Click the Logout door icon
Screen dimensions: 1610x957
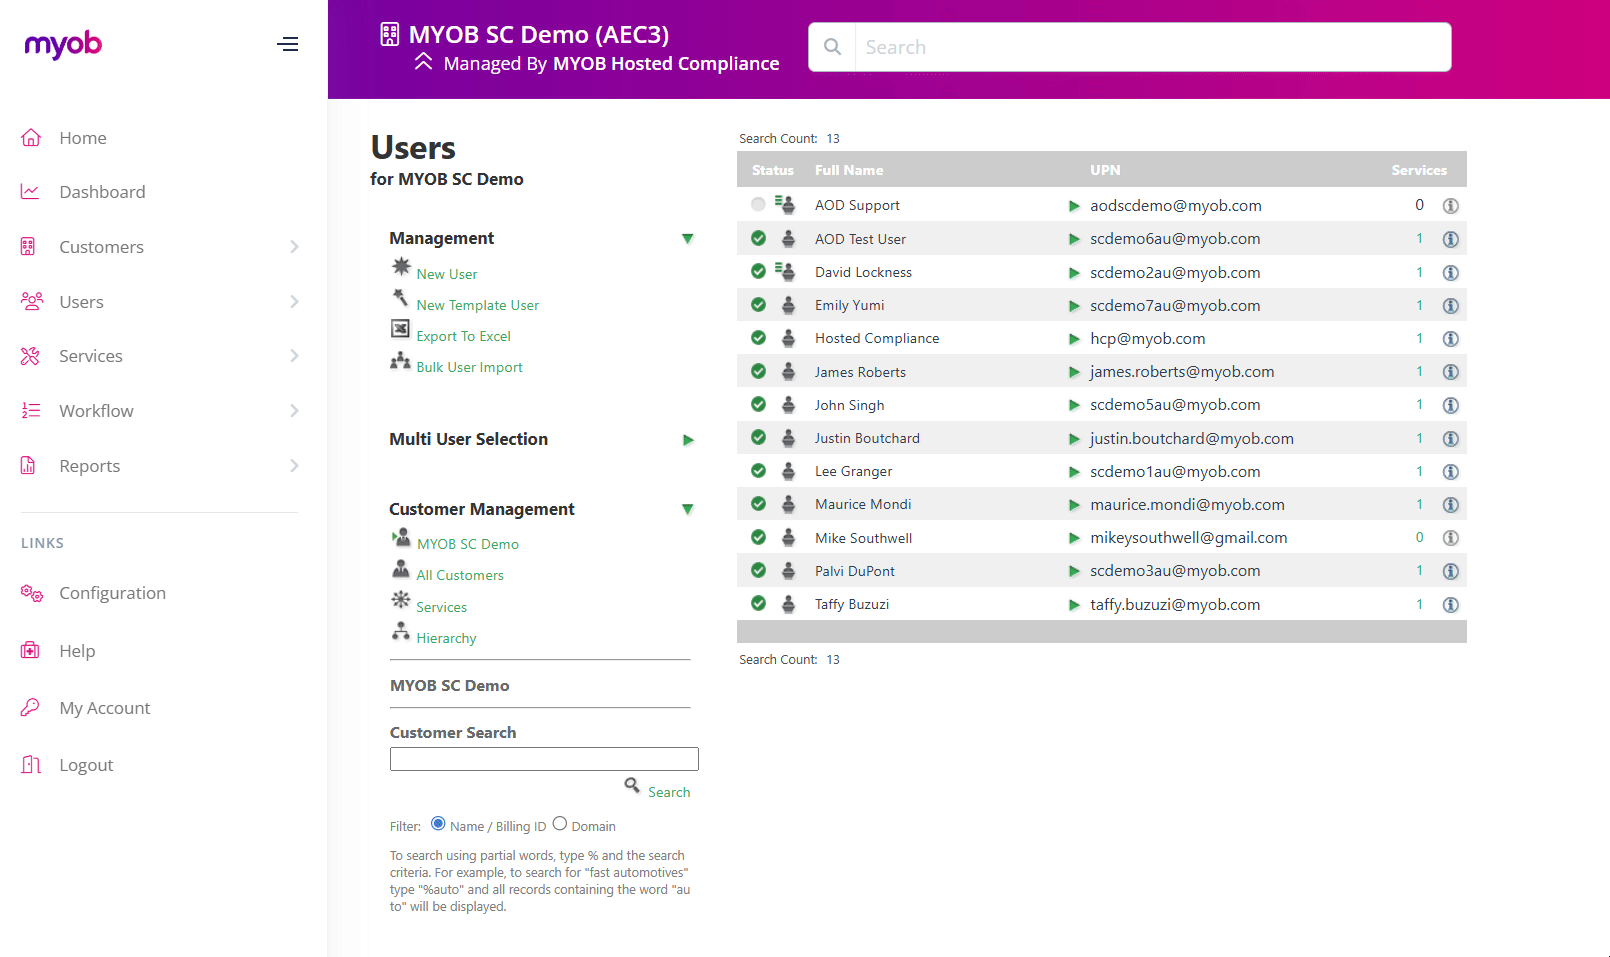point(31,764)
